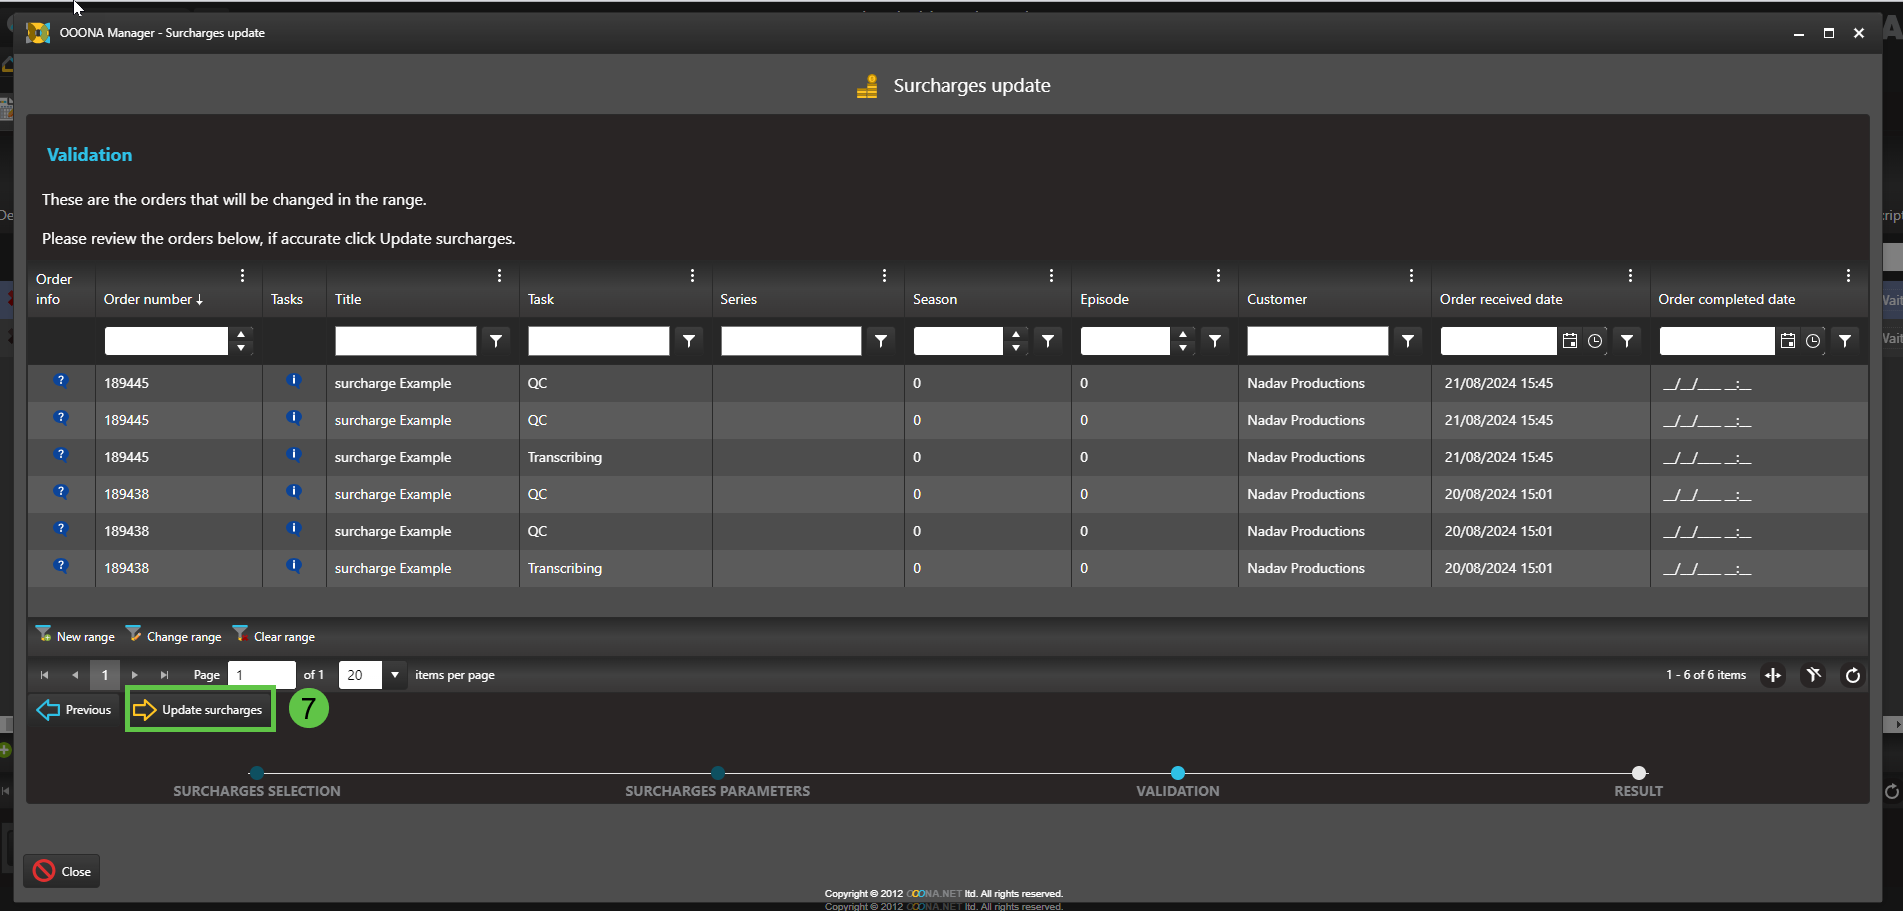This screenshot has height=911, width=1903.
Task: Click the Surcharges Parameters step marker
Action: point(717,773)
